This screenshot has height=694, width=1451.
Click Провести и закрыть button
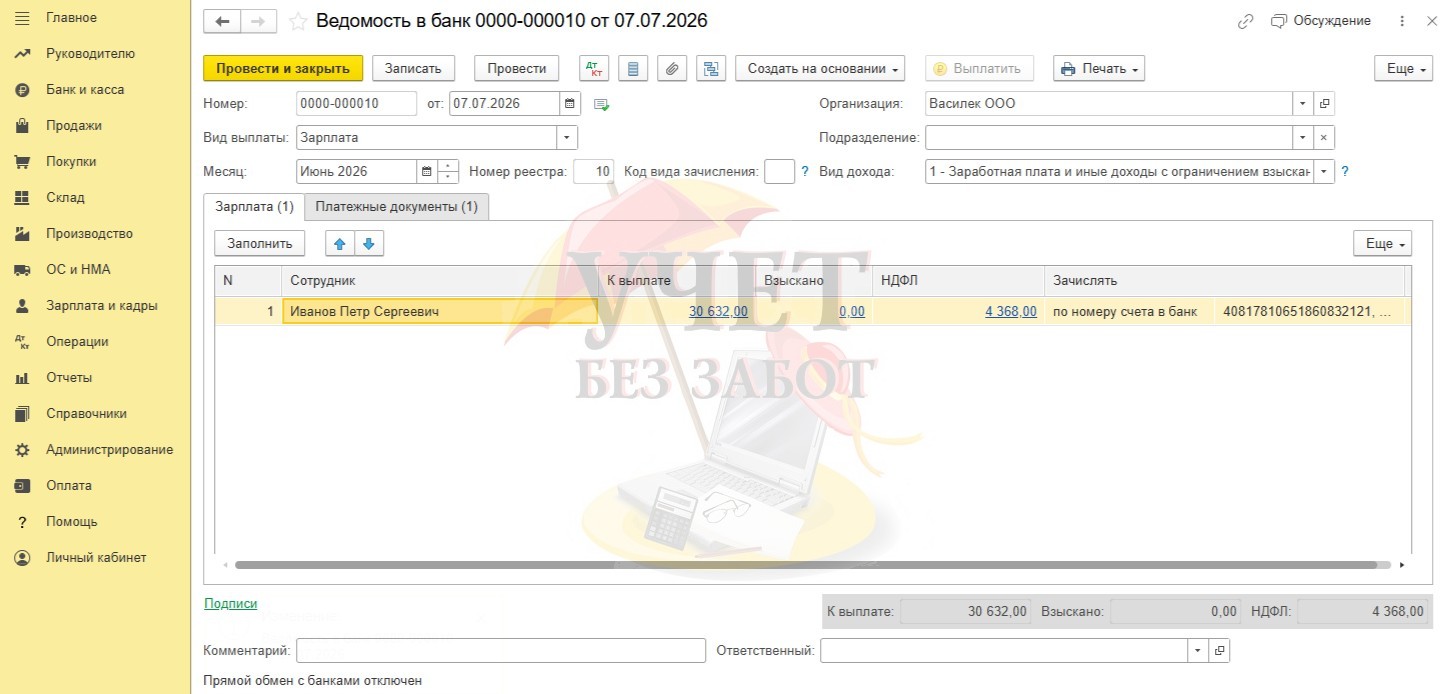point(283,69)
